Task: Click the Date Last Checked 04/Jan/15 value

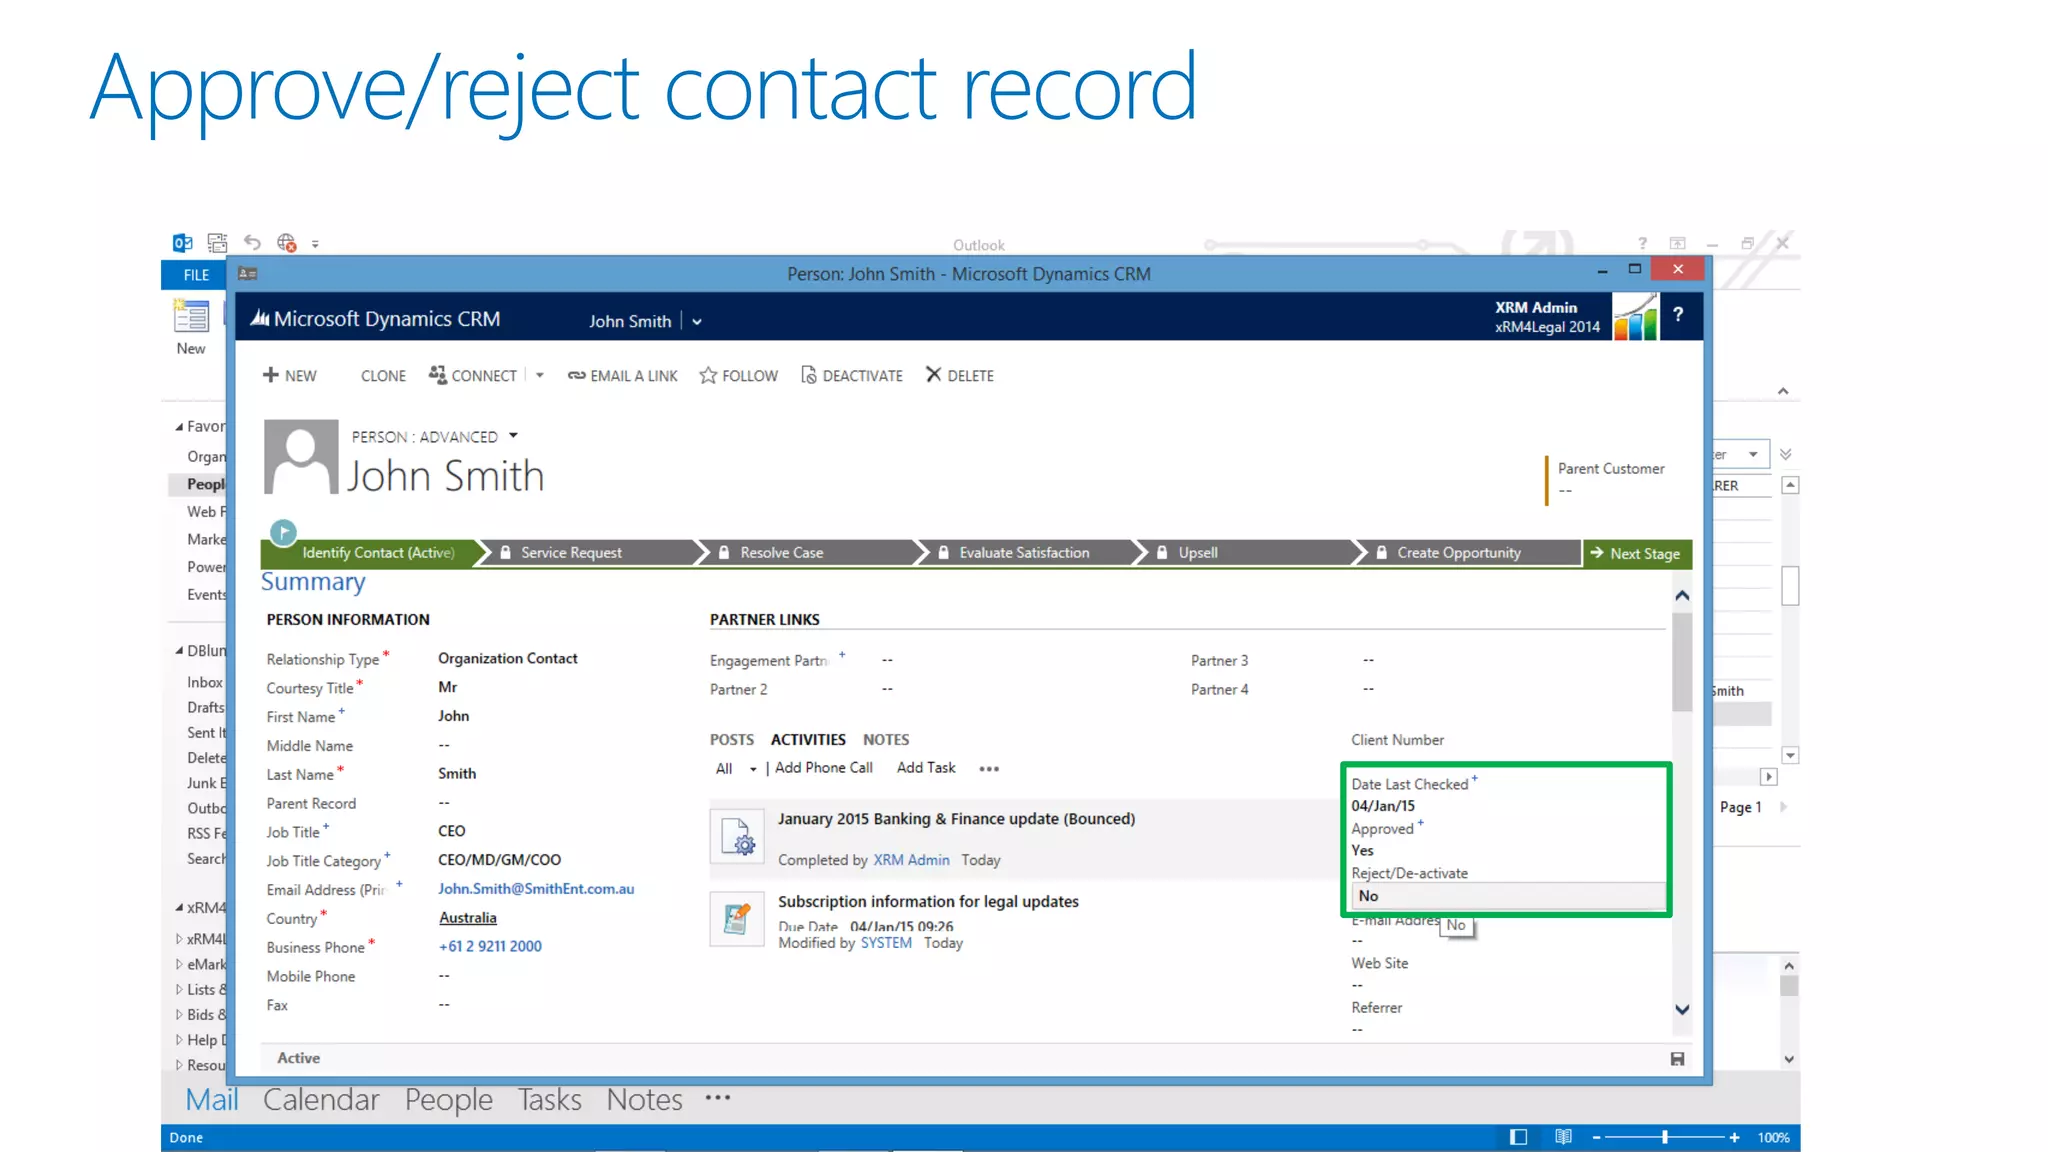Action: [1383, 806]
